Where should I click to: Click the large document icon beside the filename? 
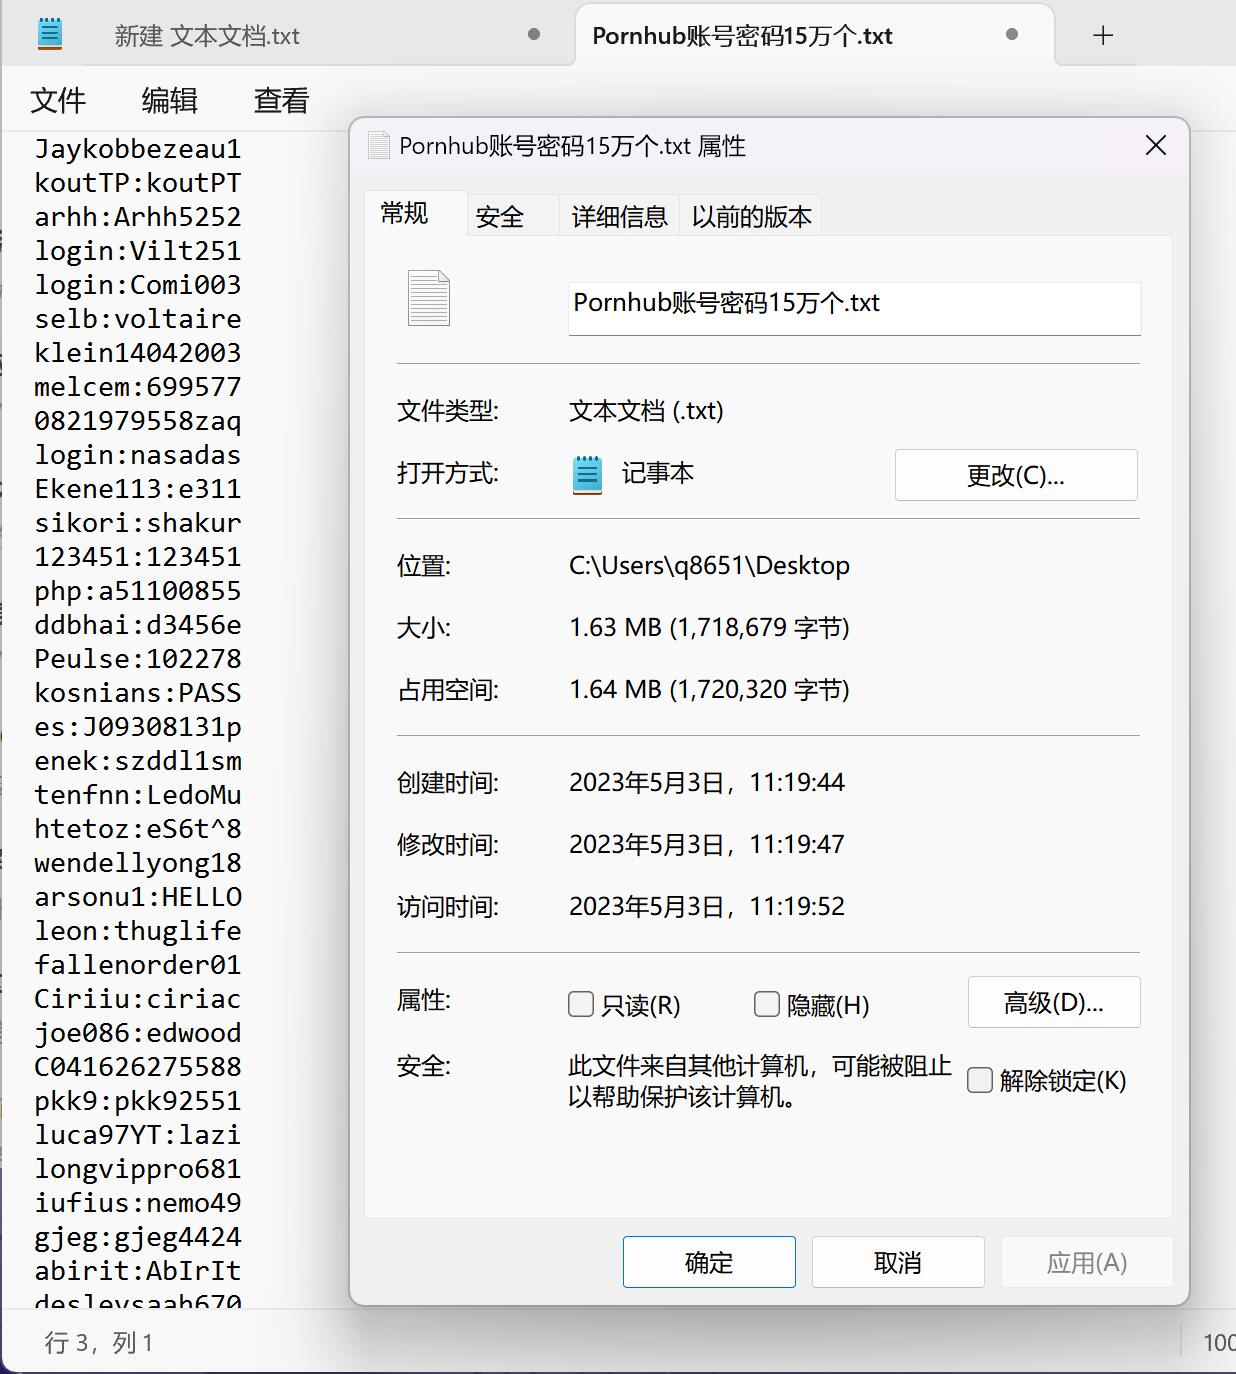click(x=429, y=298)
